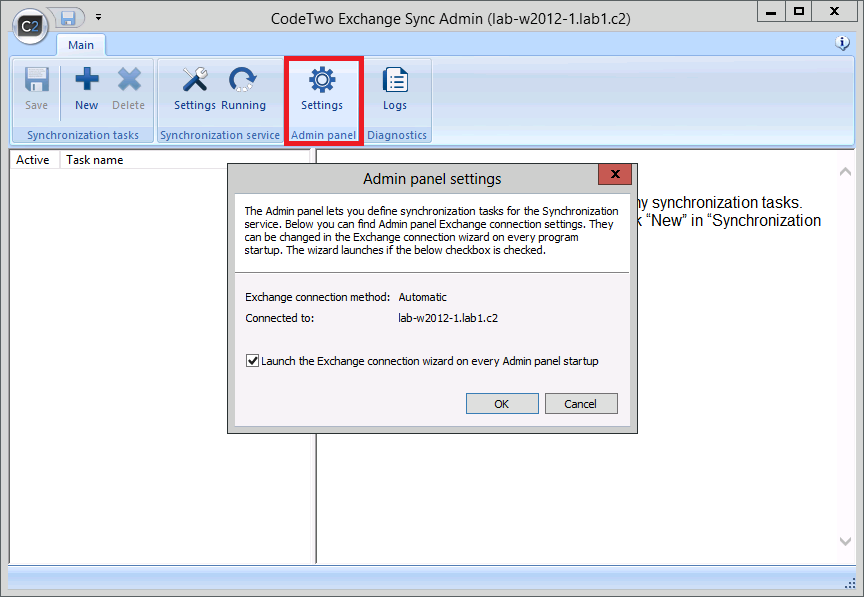Image resolution: width=864 pixels, height=597 pixels.
Task: Click the info icon in ribbon corner
Action: click(x=842, y=42)
